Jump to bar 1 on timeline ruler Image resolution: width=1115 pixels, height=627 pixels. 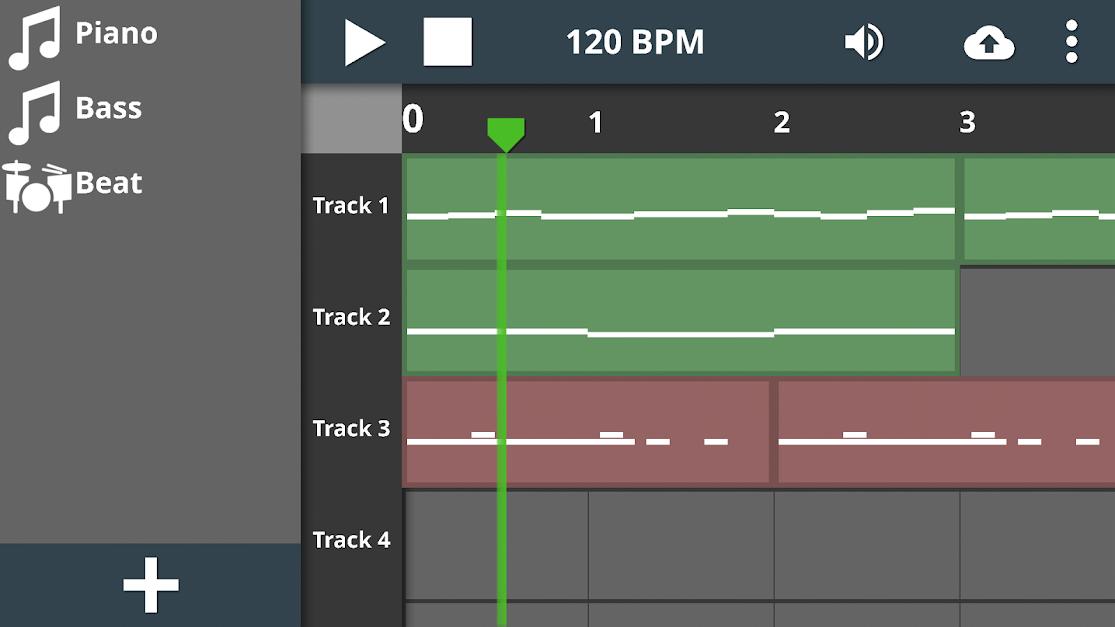point(596,122)
